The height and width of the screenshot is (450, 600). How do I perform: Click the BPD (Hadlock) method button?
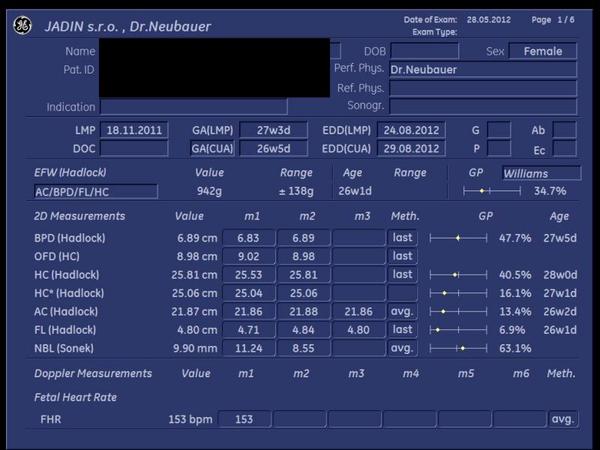[x=402, y=238]
